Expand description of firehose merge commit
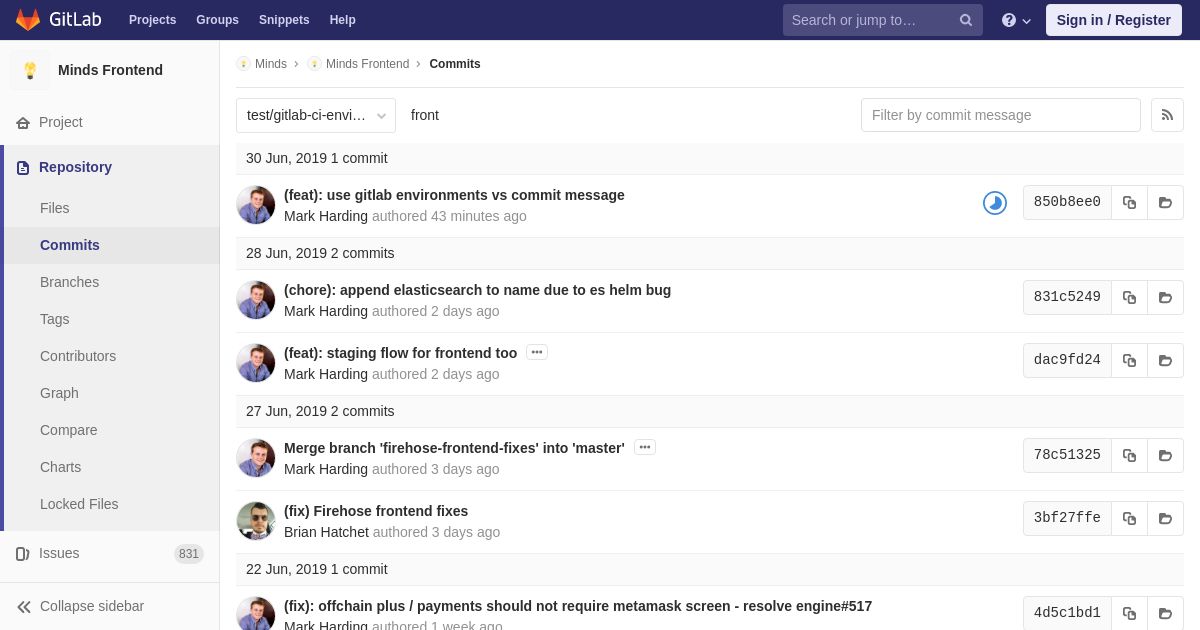The width and height of the screenshot is (1200, 630). tap(645, 447)
